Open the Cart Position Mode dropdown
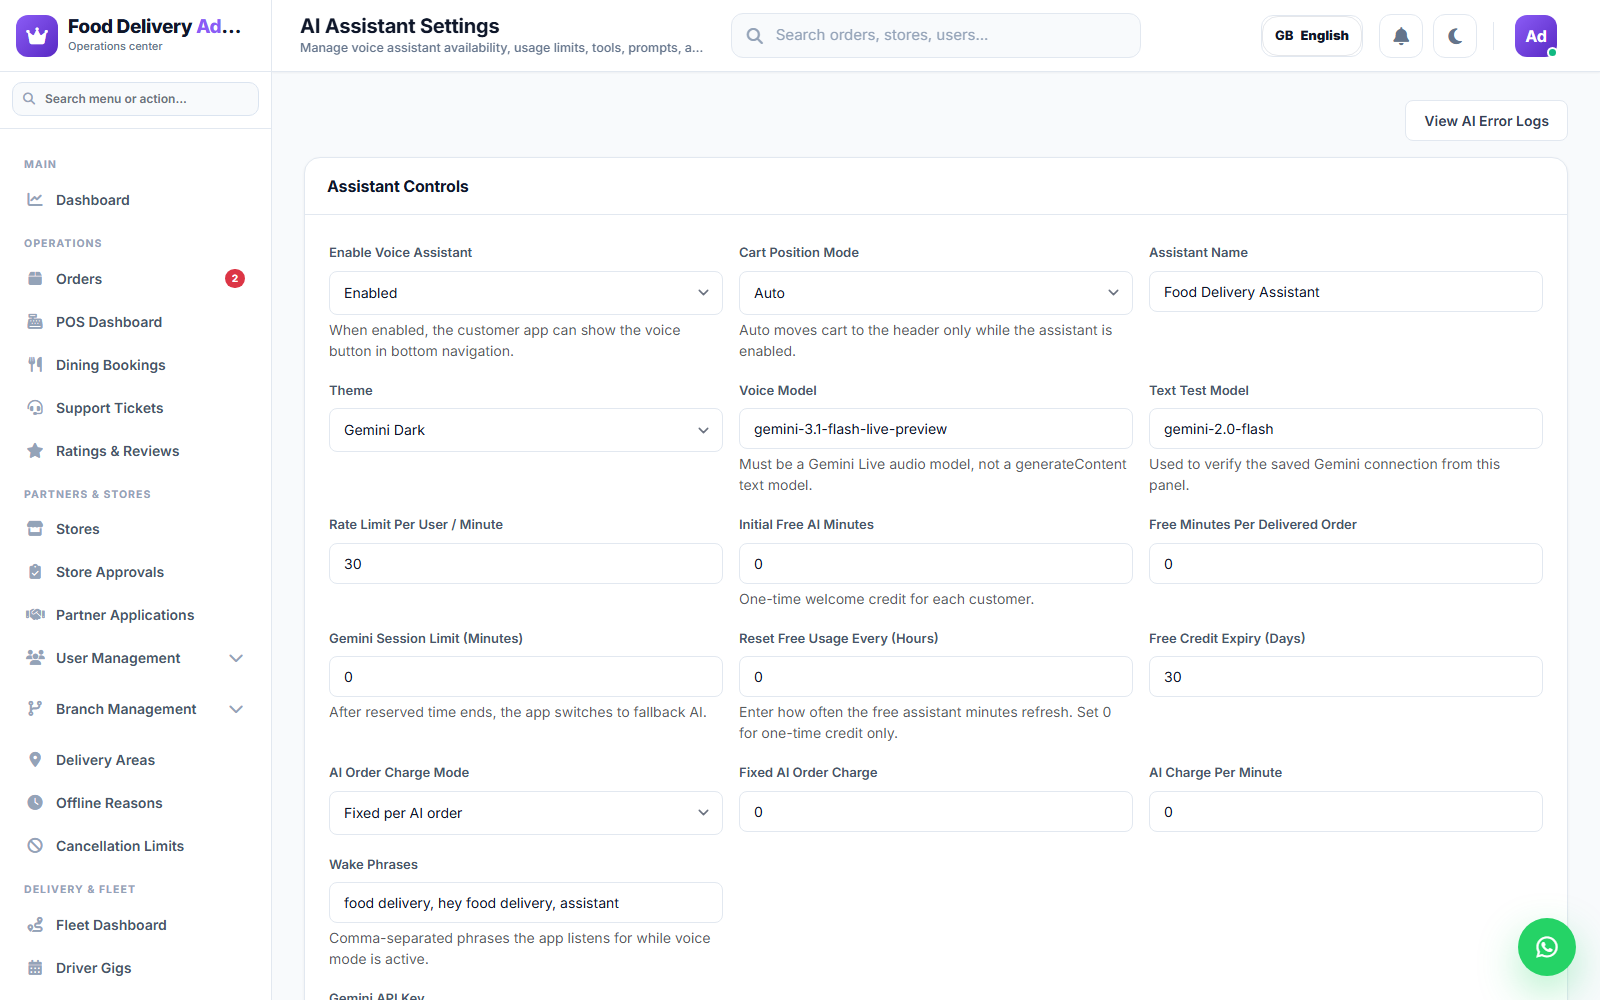Screen dimensions: 1600x1000 [936, 293]
